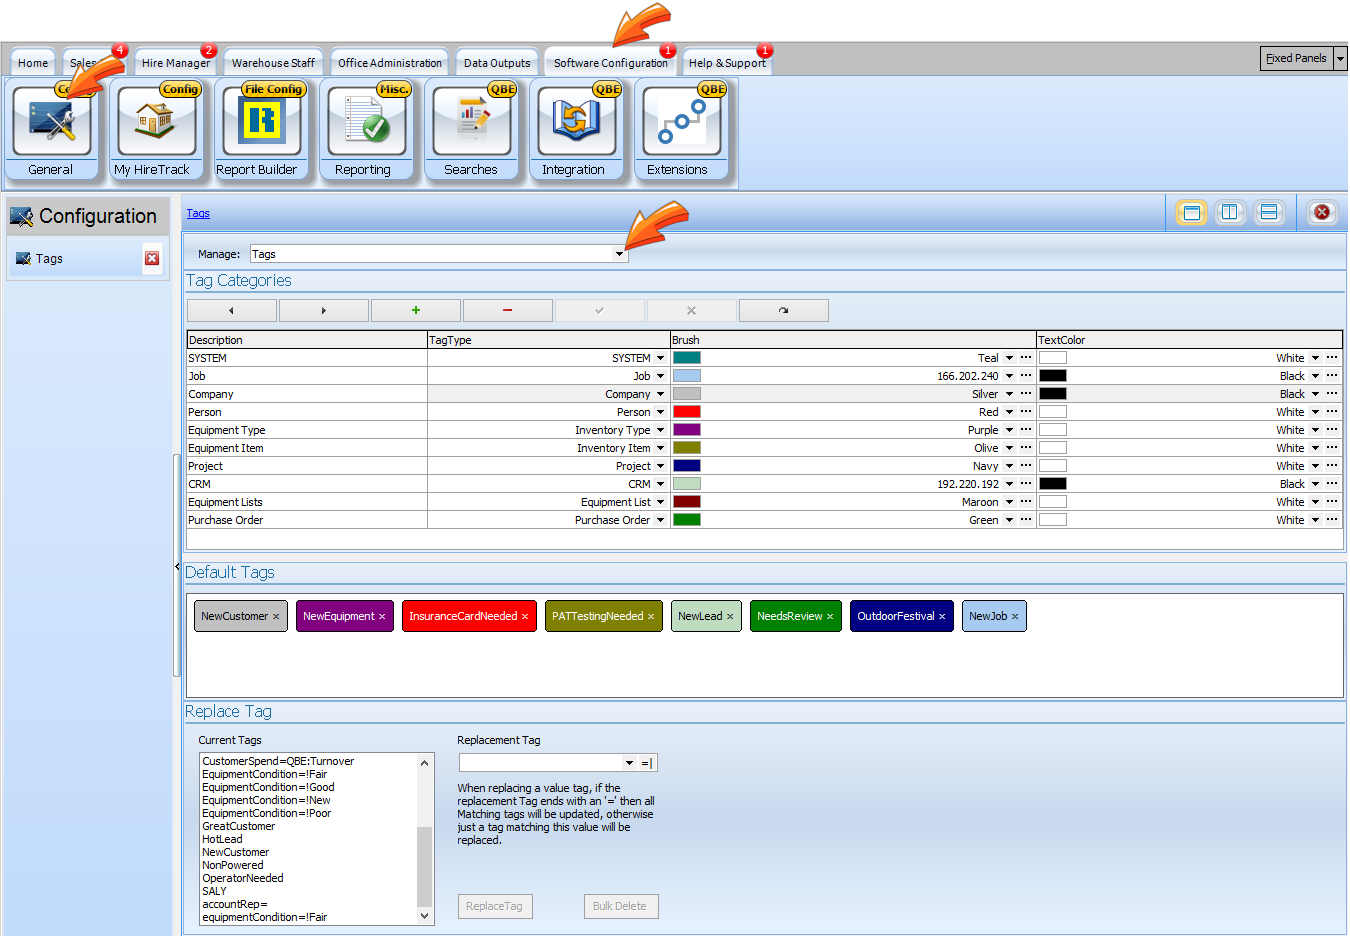Expand the Manage dropdown
Screen dimensions: 1350x938
pos(619,255)
